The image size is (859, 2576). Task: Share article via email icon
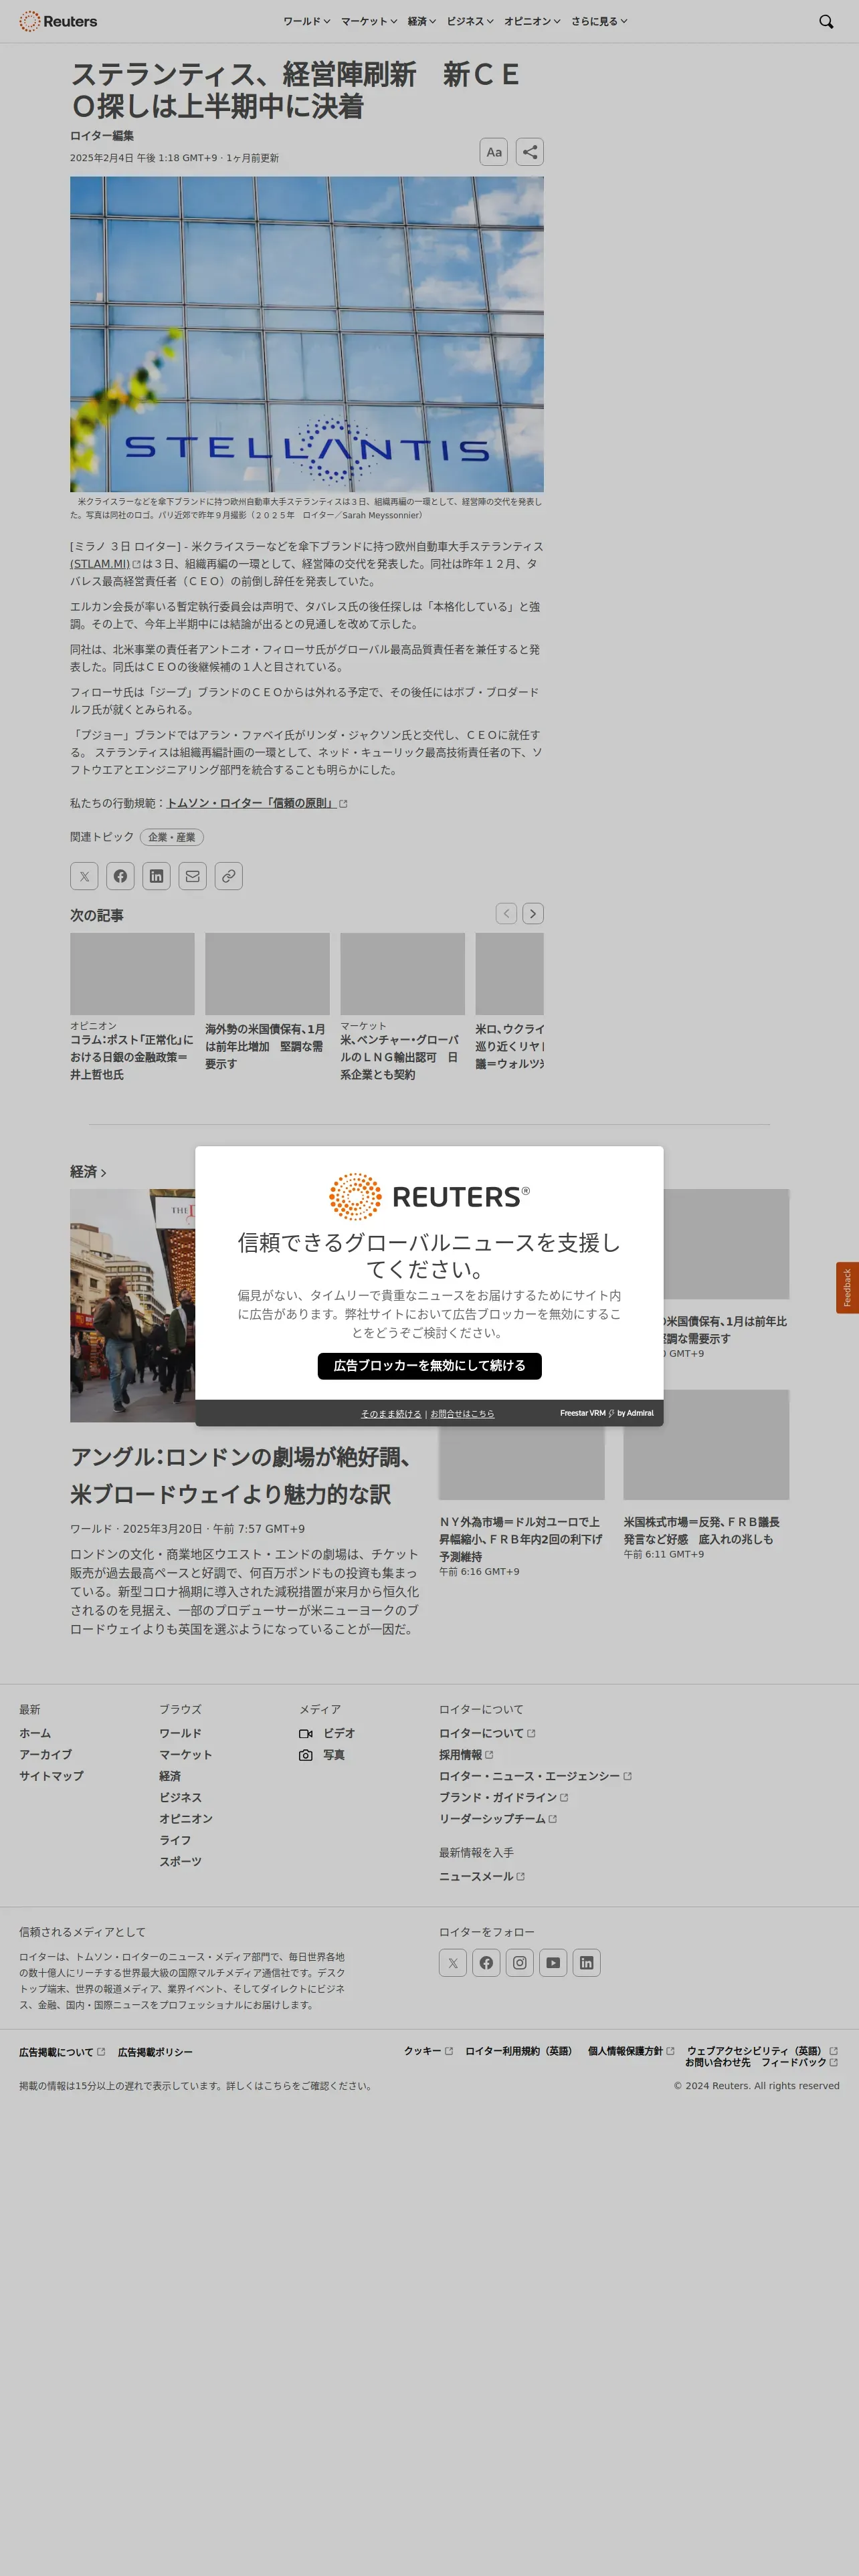click(x=192, y=876)
